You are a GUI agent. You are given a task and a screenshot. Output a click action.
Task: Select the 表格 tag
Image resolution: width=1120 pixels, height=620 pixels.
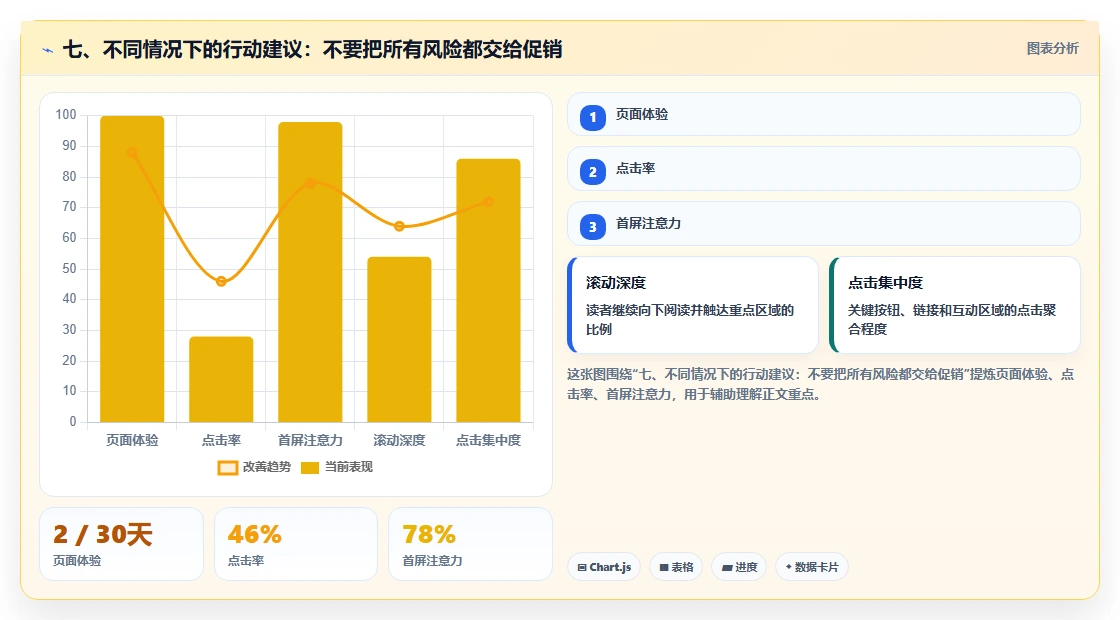point(676,567)
